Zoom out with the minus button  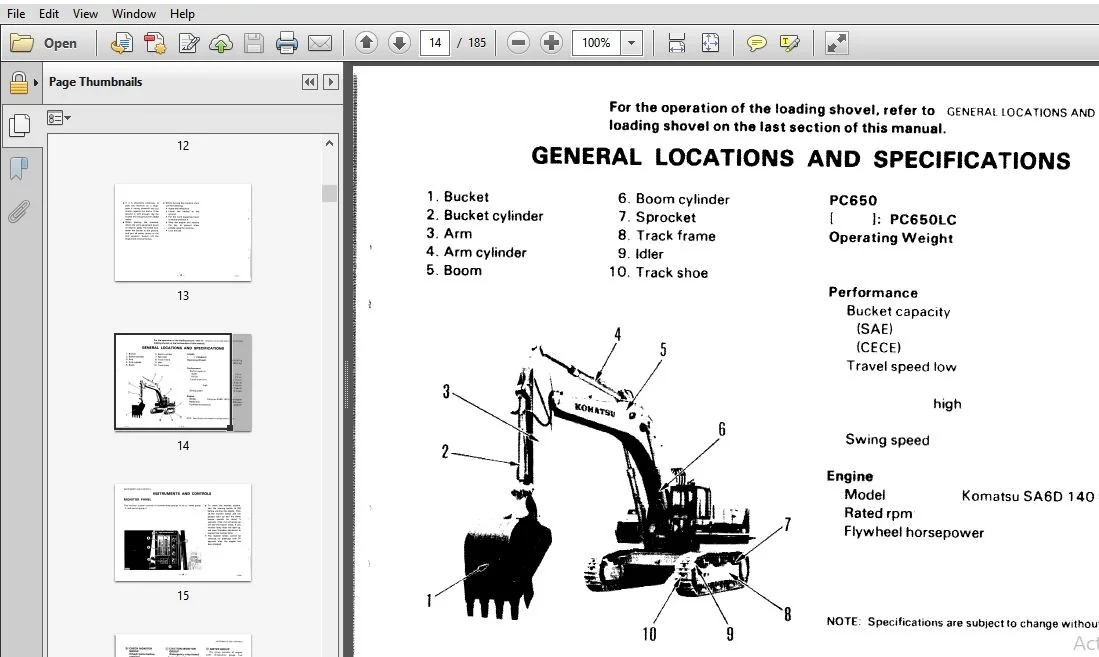(x=518, y=43)
